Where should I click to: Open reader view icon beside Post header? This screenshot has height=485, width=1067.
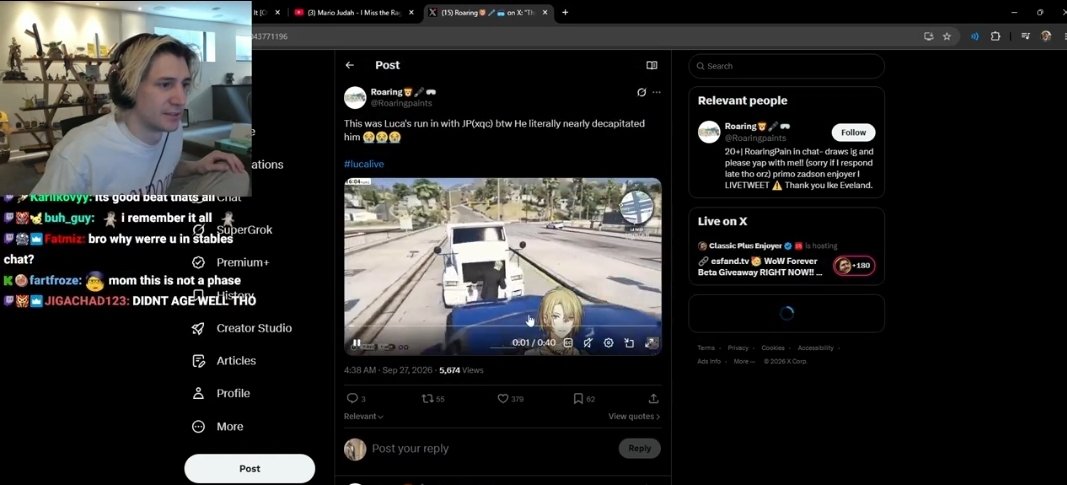tap(651, 65)
